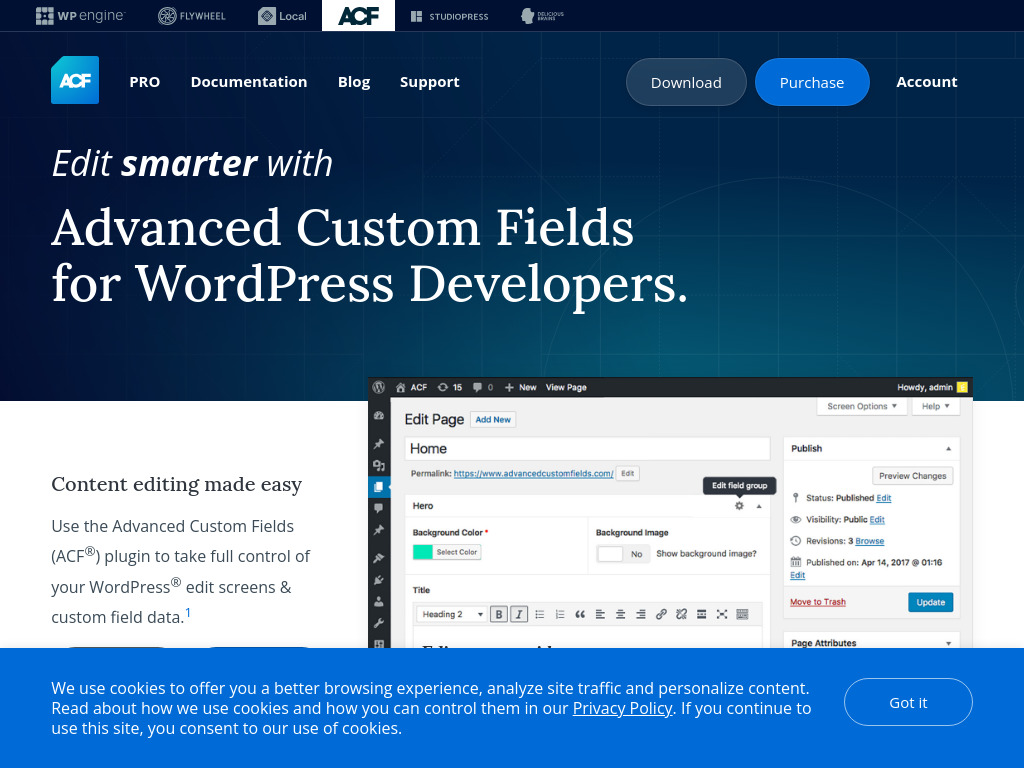Click the numbered list icon

coord(560,614)
